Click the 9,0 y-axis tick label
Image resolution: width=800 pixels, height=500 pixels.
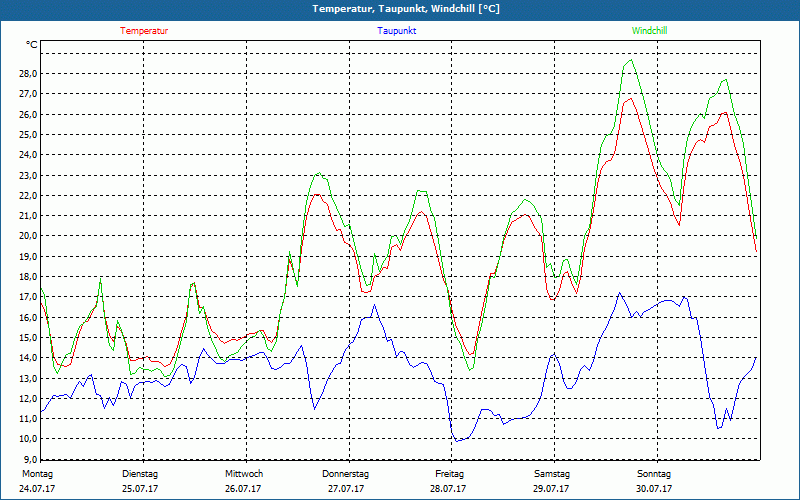pyautogui.click(x=28, y=459)
